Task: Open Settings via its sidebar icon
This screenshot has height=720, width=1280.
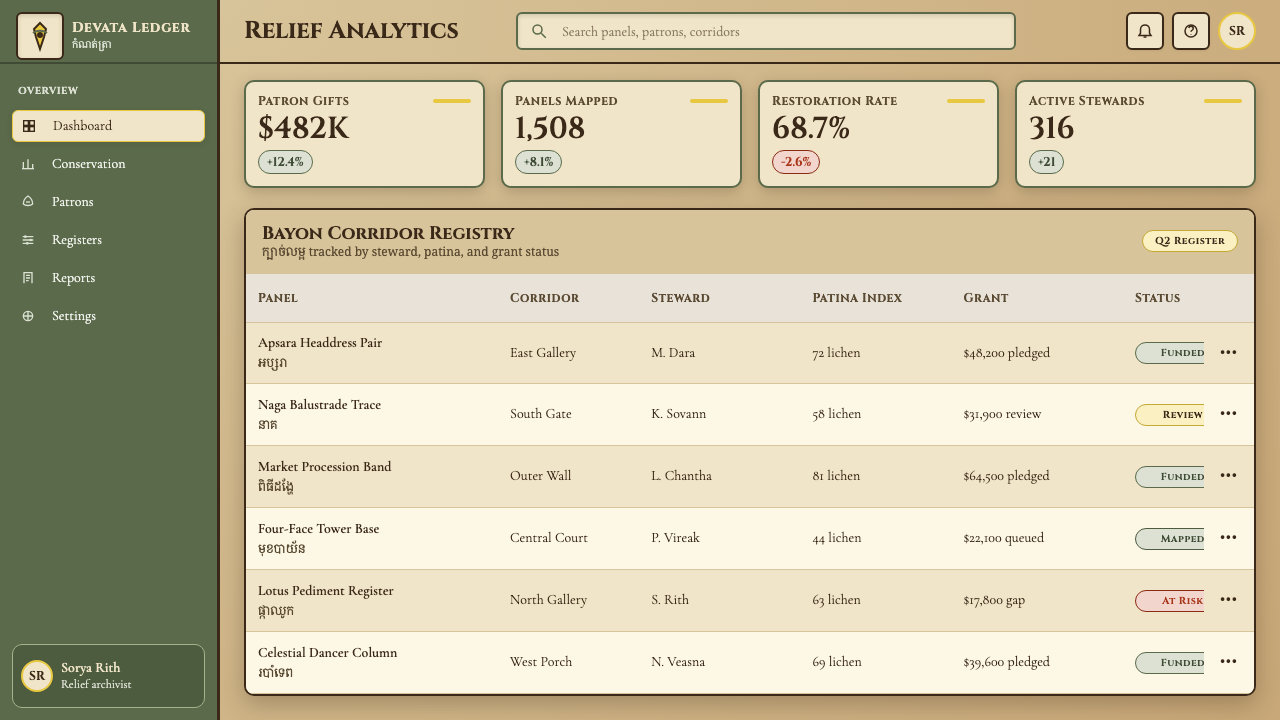Action: (x=28, y=316)
